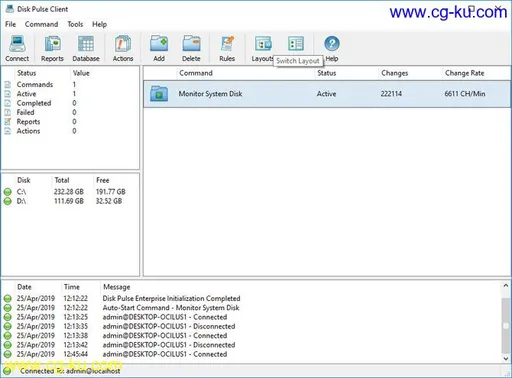The height and width of the screenshot is (378, 512).
Task: Click the Disk Pulse Client title icon
Action: click(10, 9)
